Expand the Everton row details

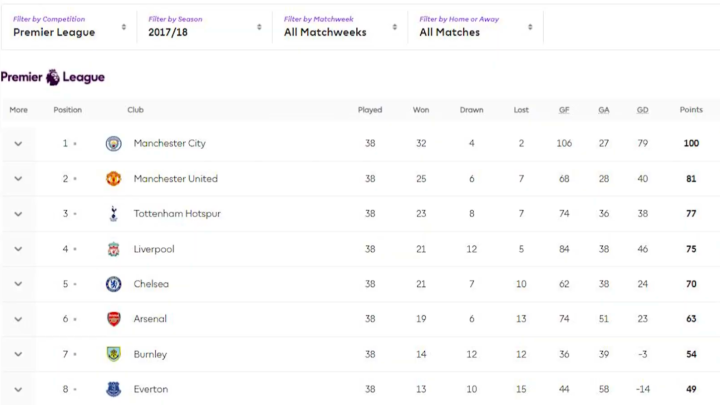coord(18,389)
